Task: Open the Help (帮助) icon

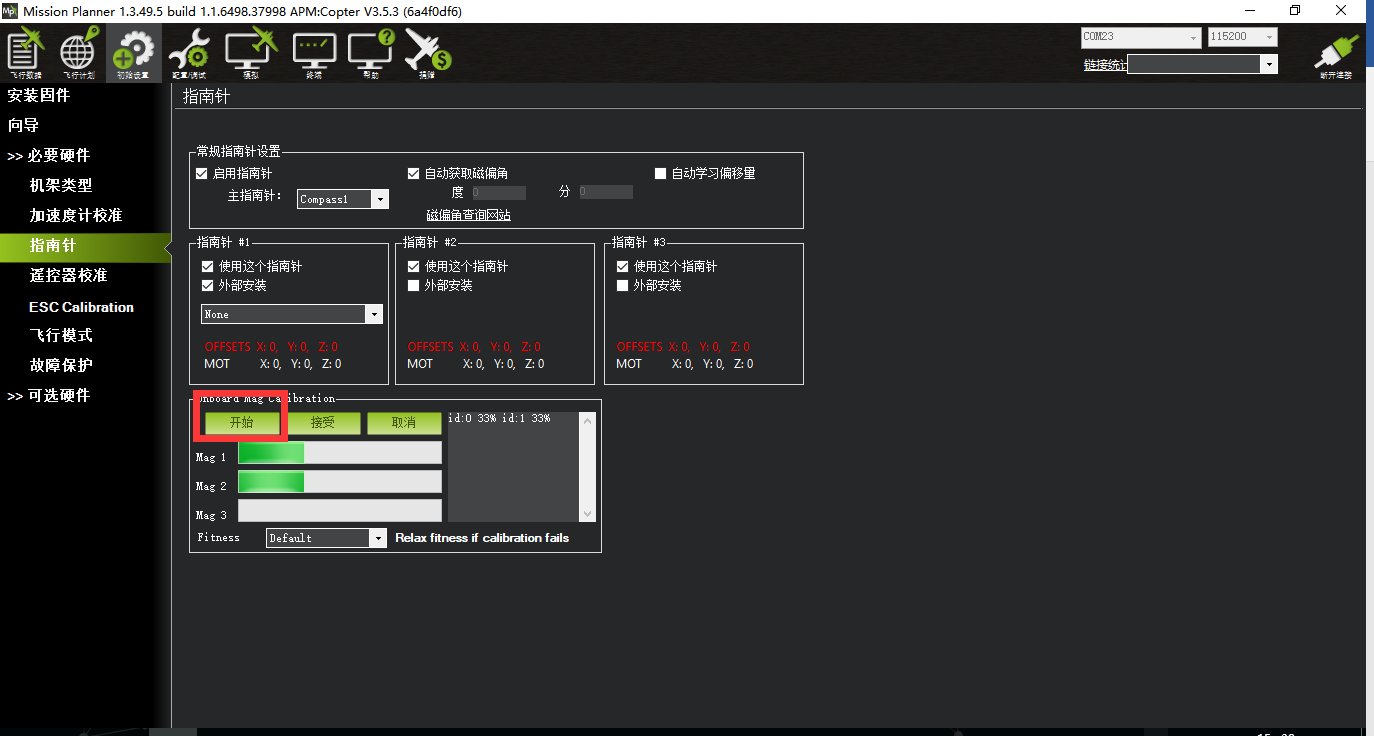Action: pyautogui.click(x=371, y=54)
